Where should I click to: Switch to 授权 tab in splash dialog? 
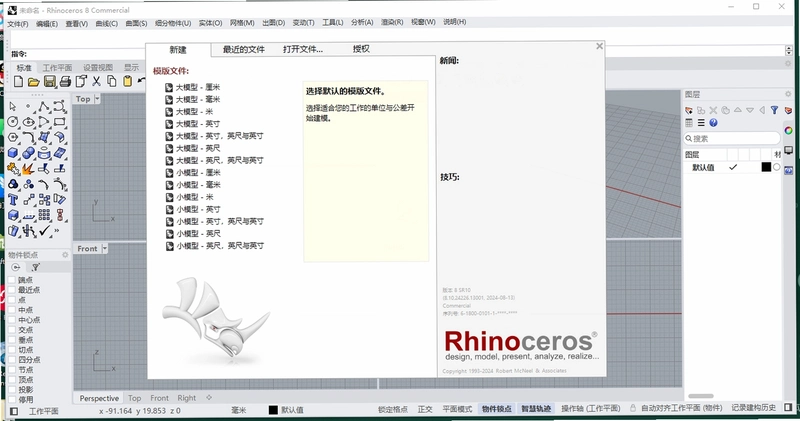click(x=361, y=49)
